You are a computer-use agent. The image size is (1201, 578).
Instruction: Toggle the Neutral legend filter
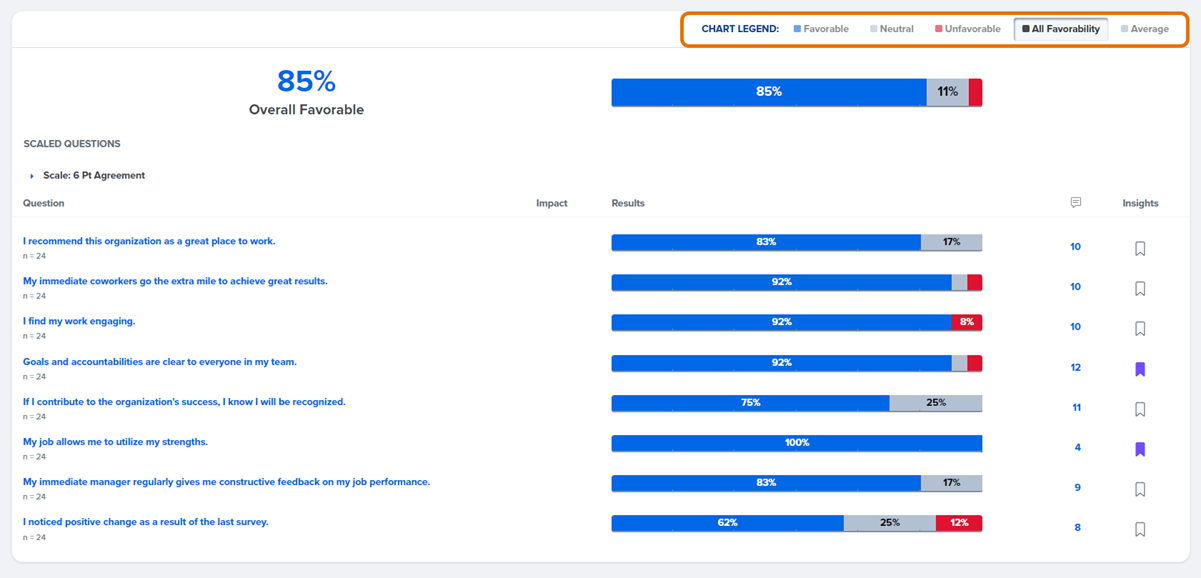(x=892, y=29)
